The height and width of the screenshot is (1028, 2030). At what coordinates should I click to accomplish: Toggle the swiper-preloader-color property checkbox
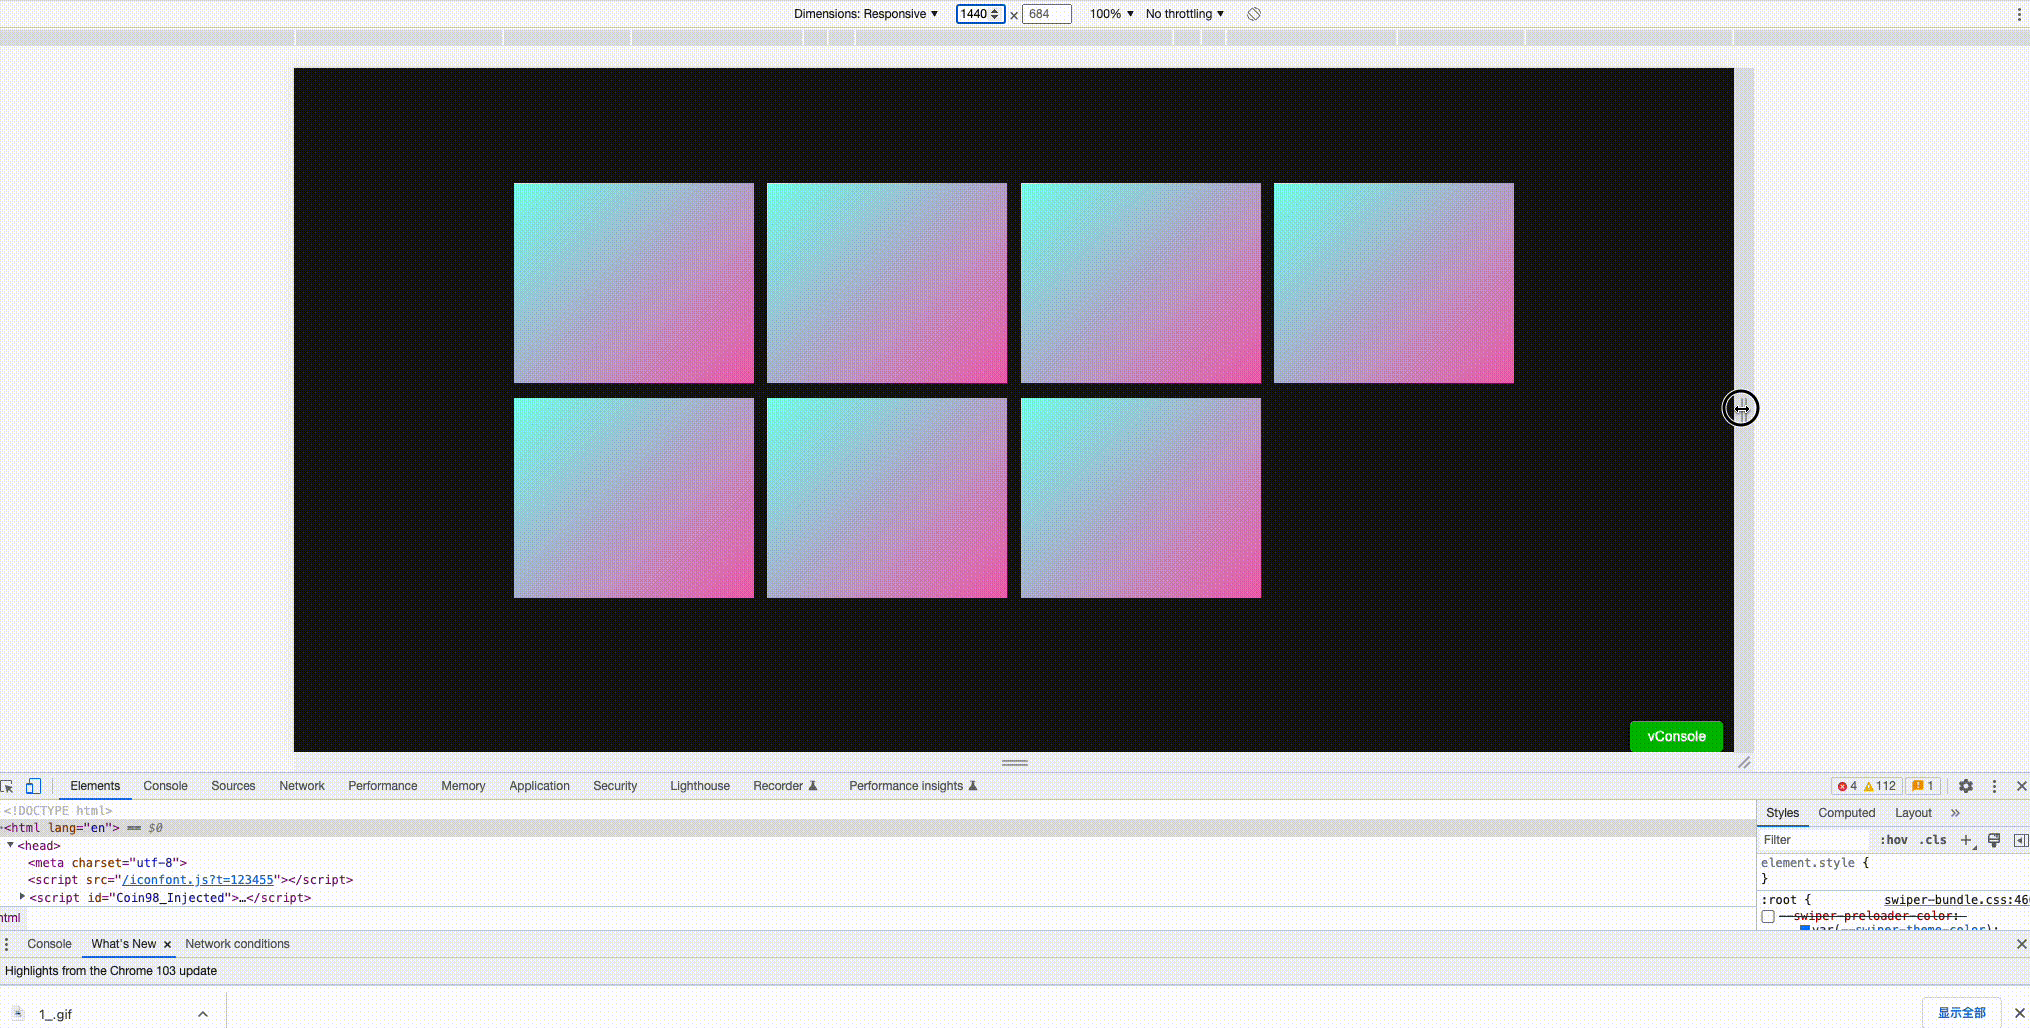pyautogui.click(x=1768, y=916)
